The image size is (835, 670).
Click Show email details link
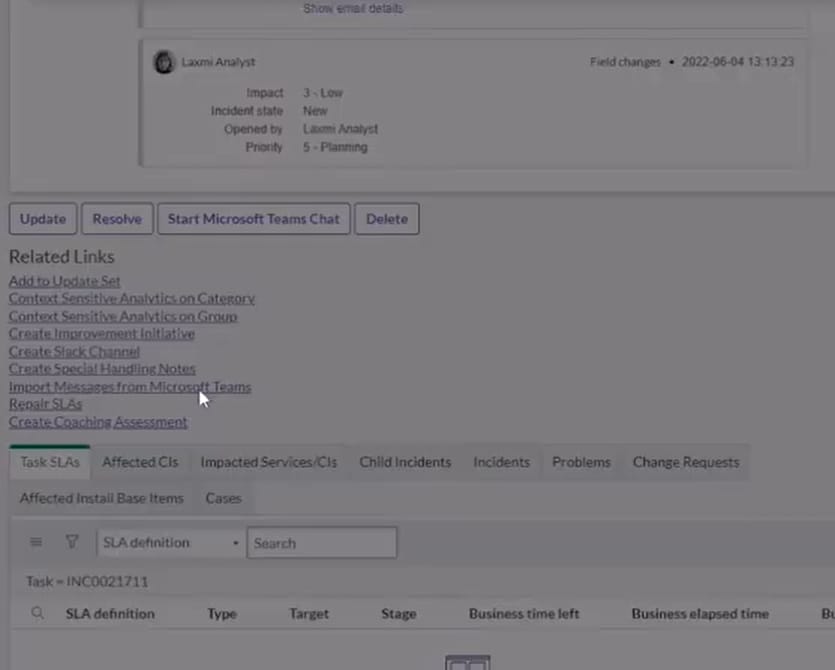coord(353,9)
